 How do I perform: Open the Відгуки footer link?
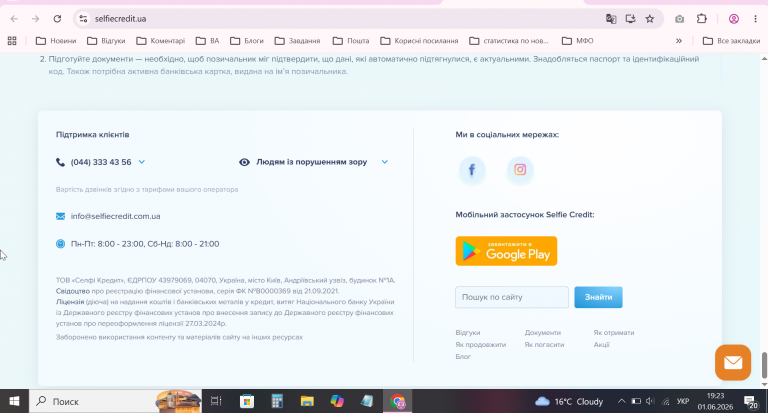pyautogui.click(x=468, y=333)
